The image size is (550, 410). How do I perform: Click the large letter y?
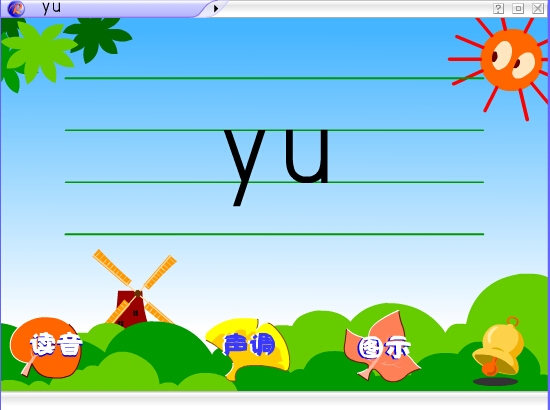coord(244,168)
